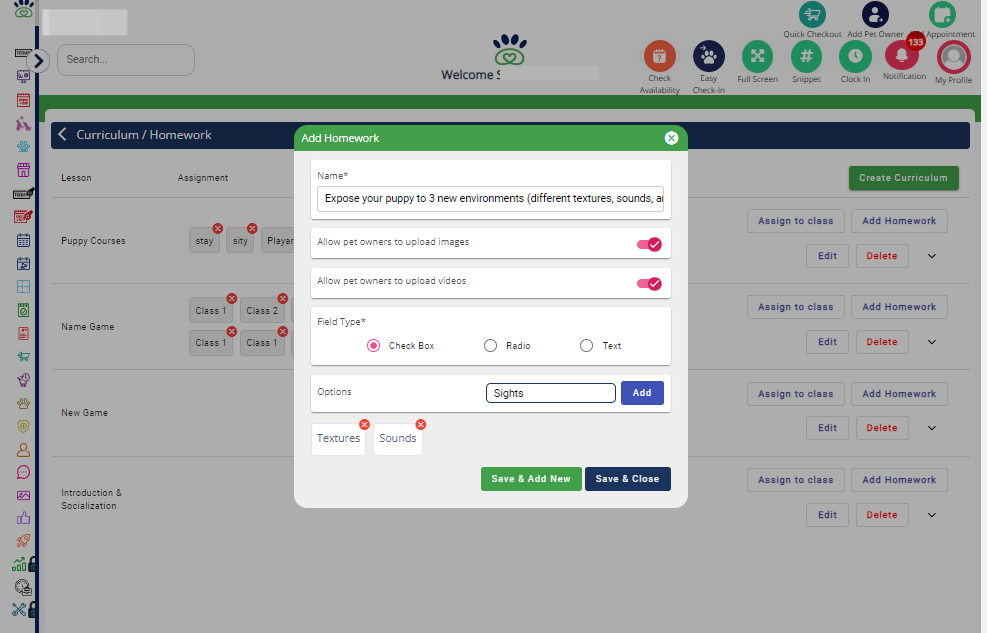The width and height of the screenshot is (987, 633).
Task: Click Delete for Puppy Courses
Action: 882,256
